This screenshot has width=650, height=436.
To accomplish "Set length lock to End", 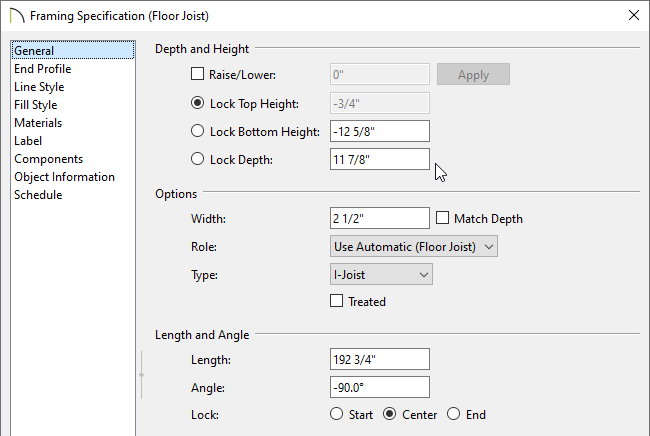I will (454, 414).
